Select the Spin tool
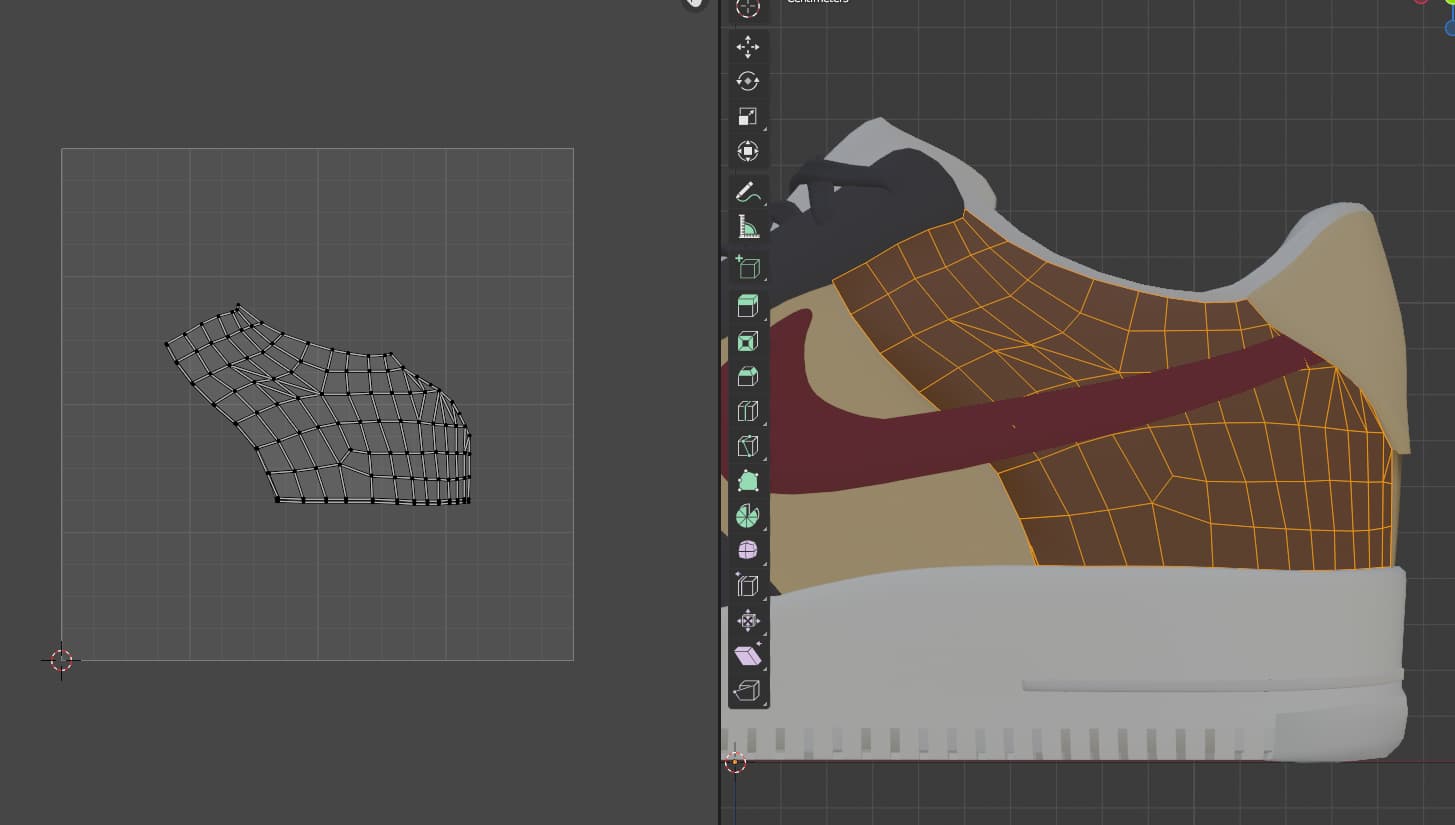 [x=748, y=517]
